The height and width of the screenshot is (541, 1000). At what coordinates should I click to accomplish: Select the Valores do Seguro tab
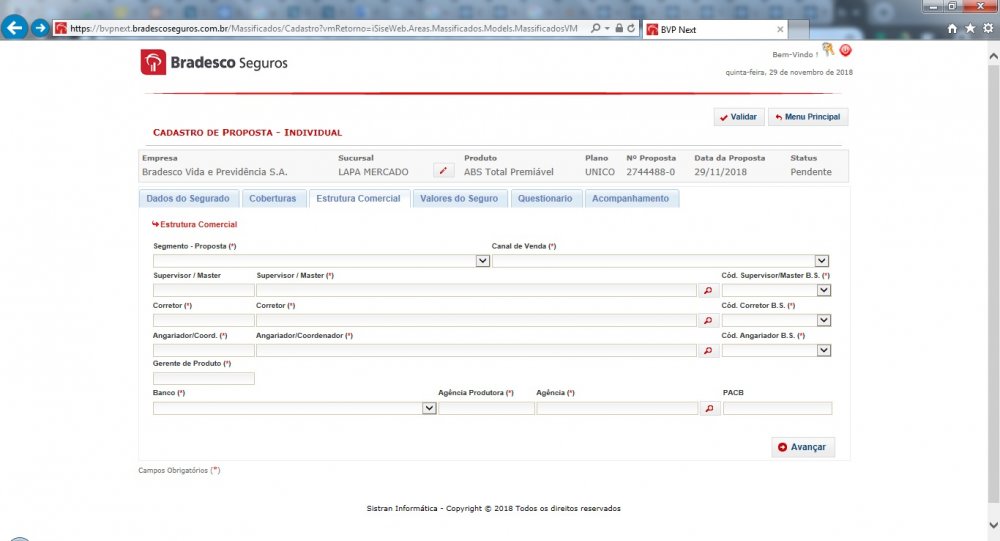pos(459,199)
